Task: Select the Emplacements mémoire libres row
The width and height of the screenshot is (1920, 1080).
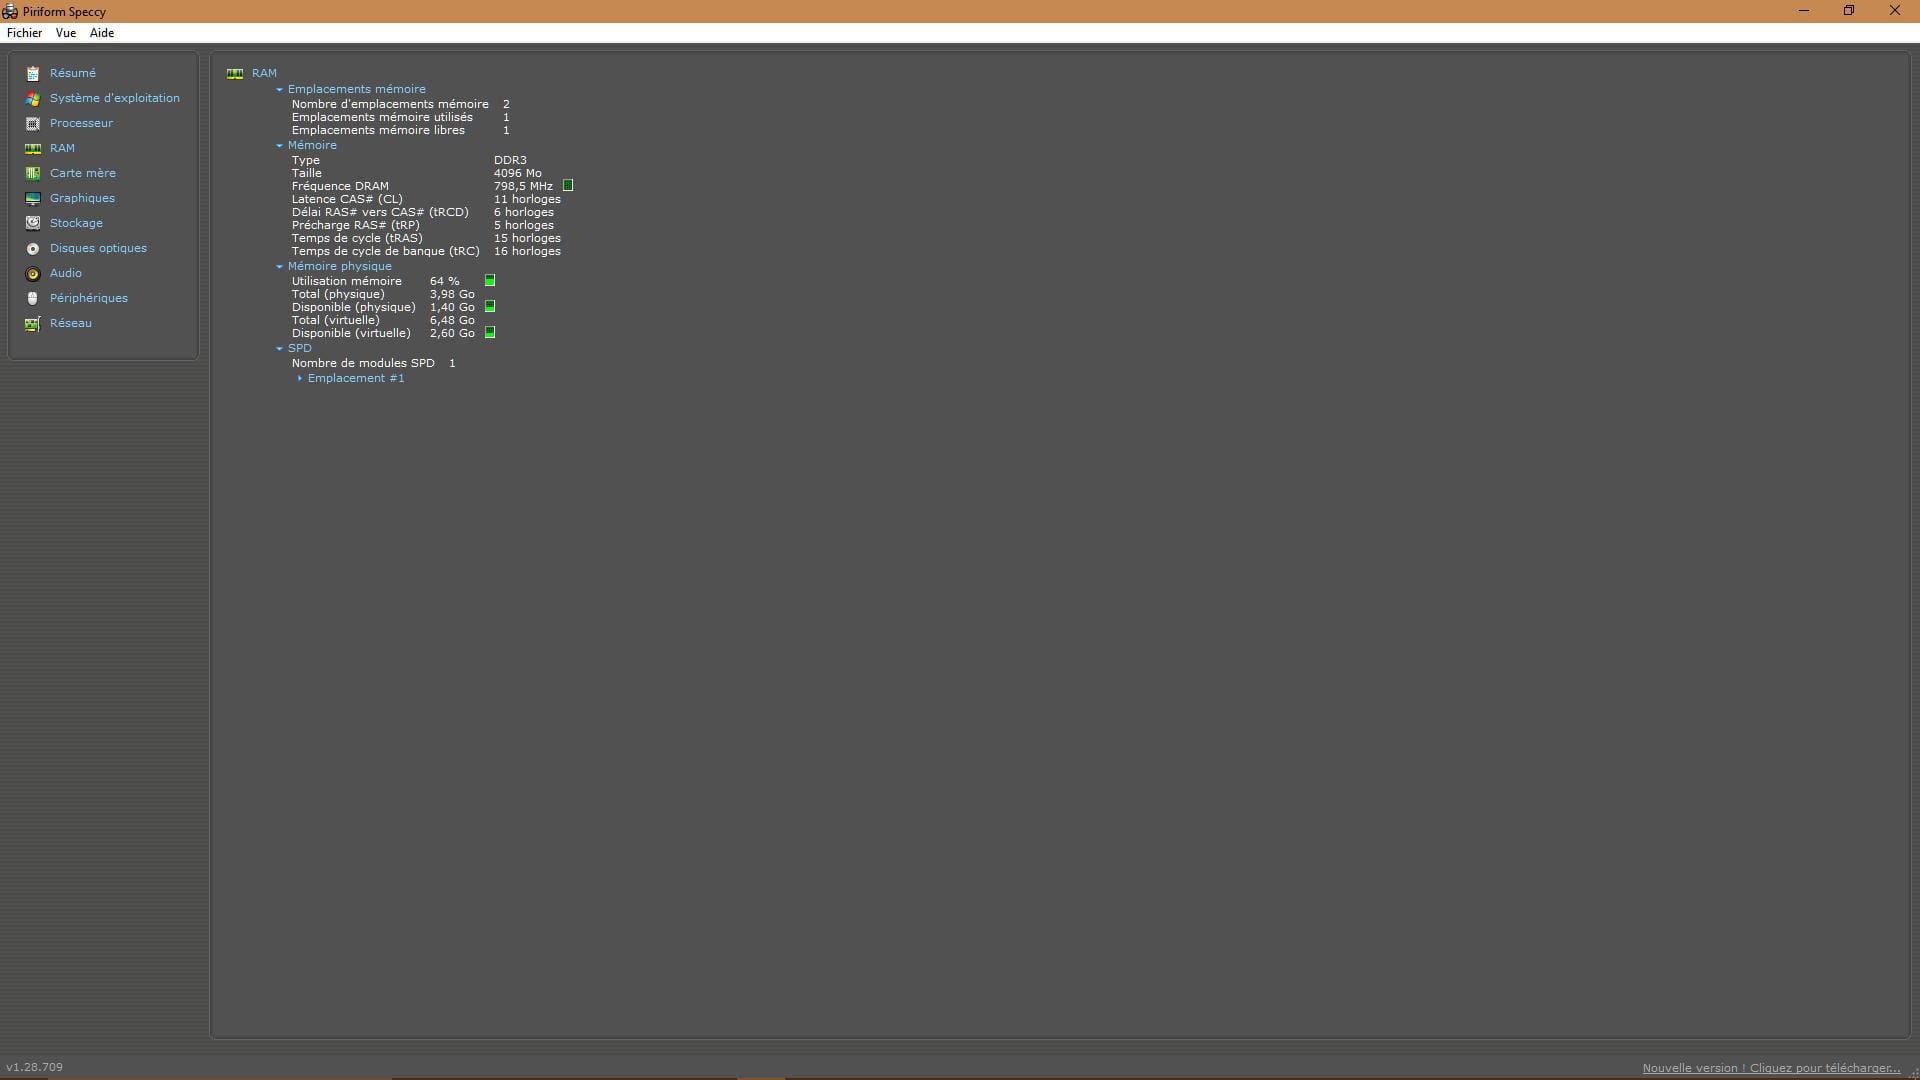Action: pos(400,130)
